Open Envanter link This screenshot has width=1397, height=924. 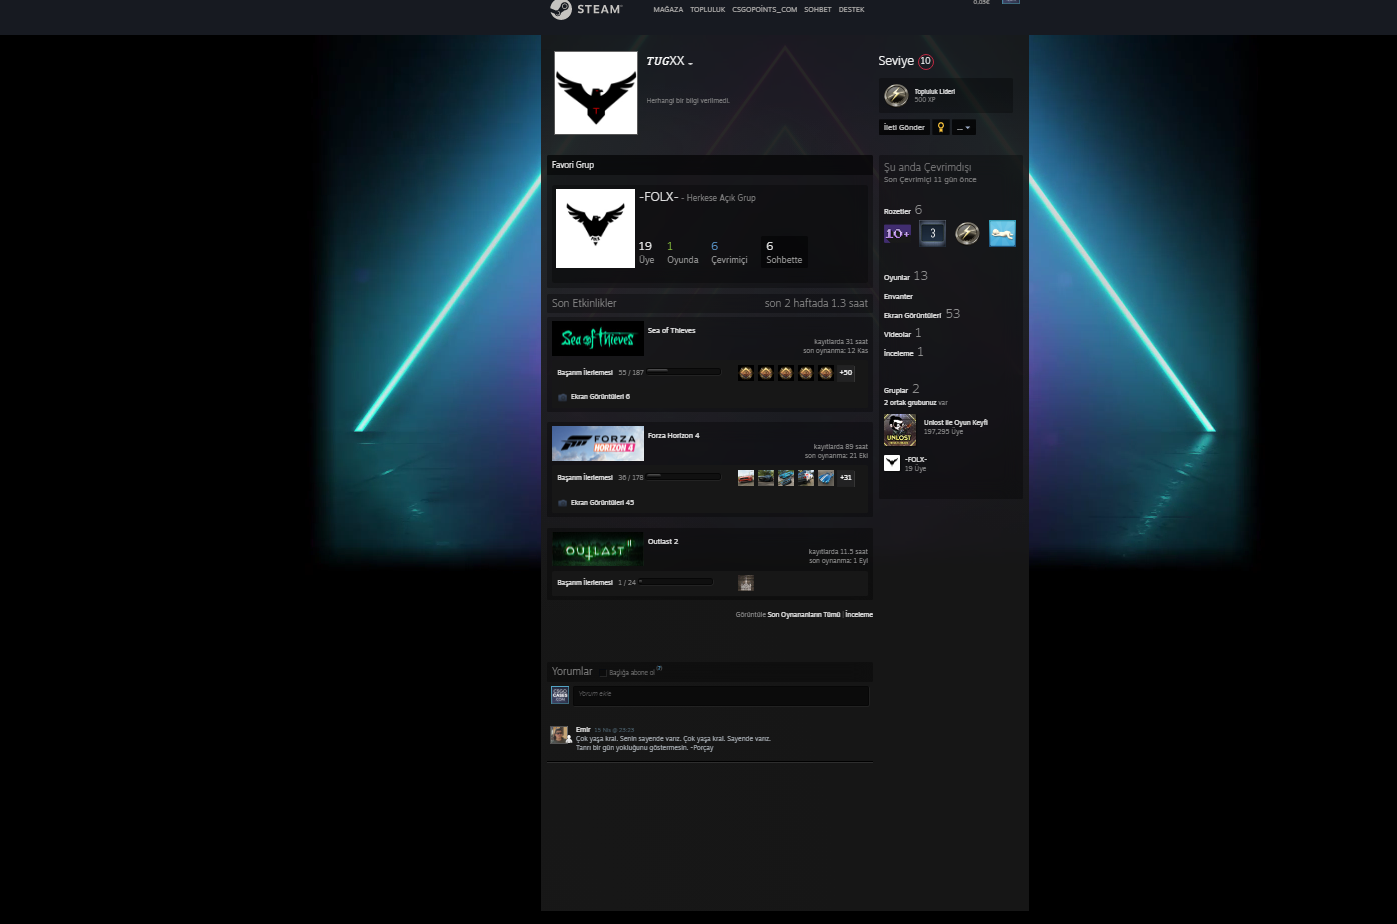click(898, 296)
